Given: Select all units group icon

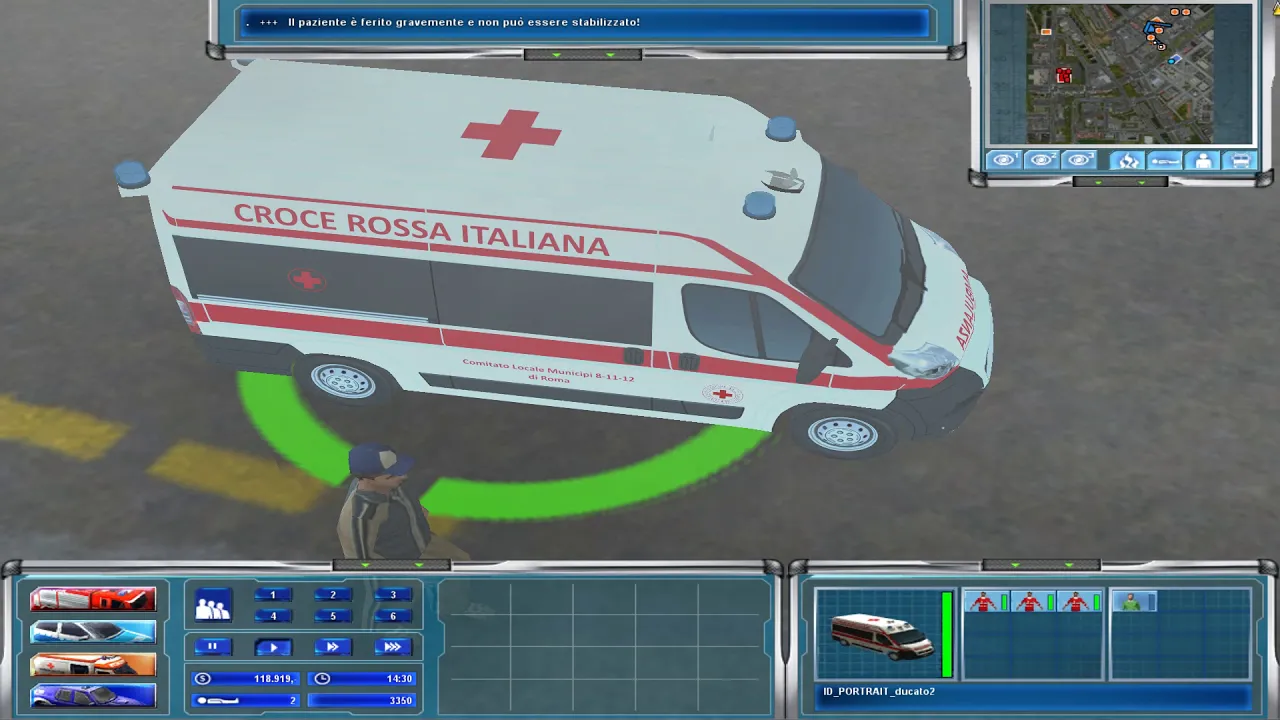Looking at the screenshot, I should tap(213, 605).
